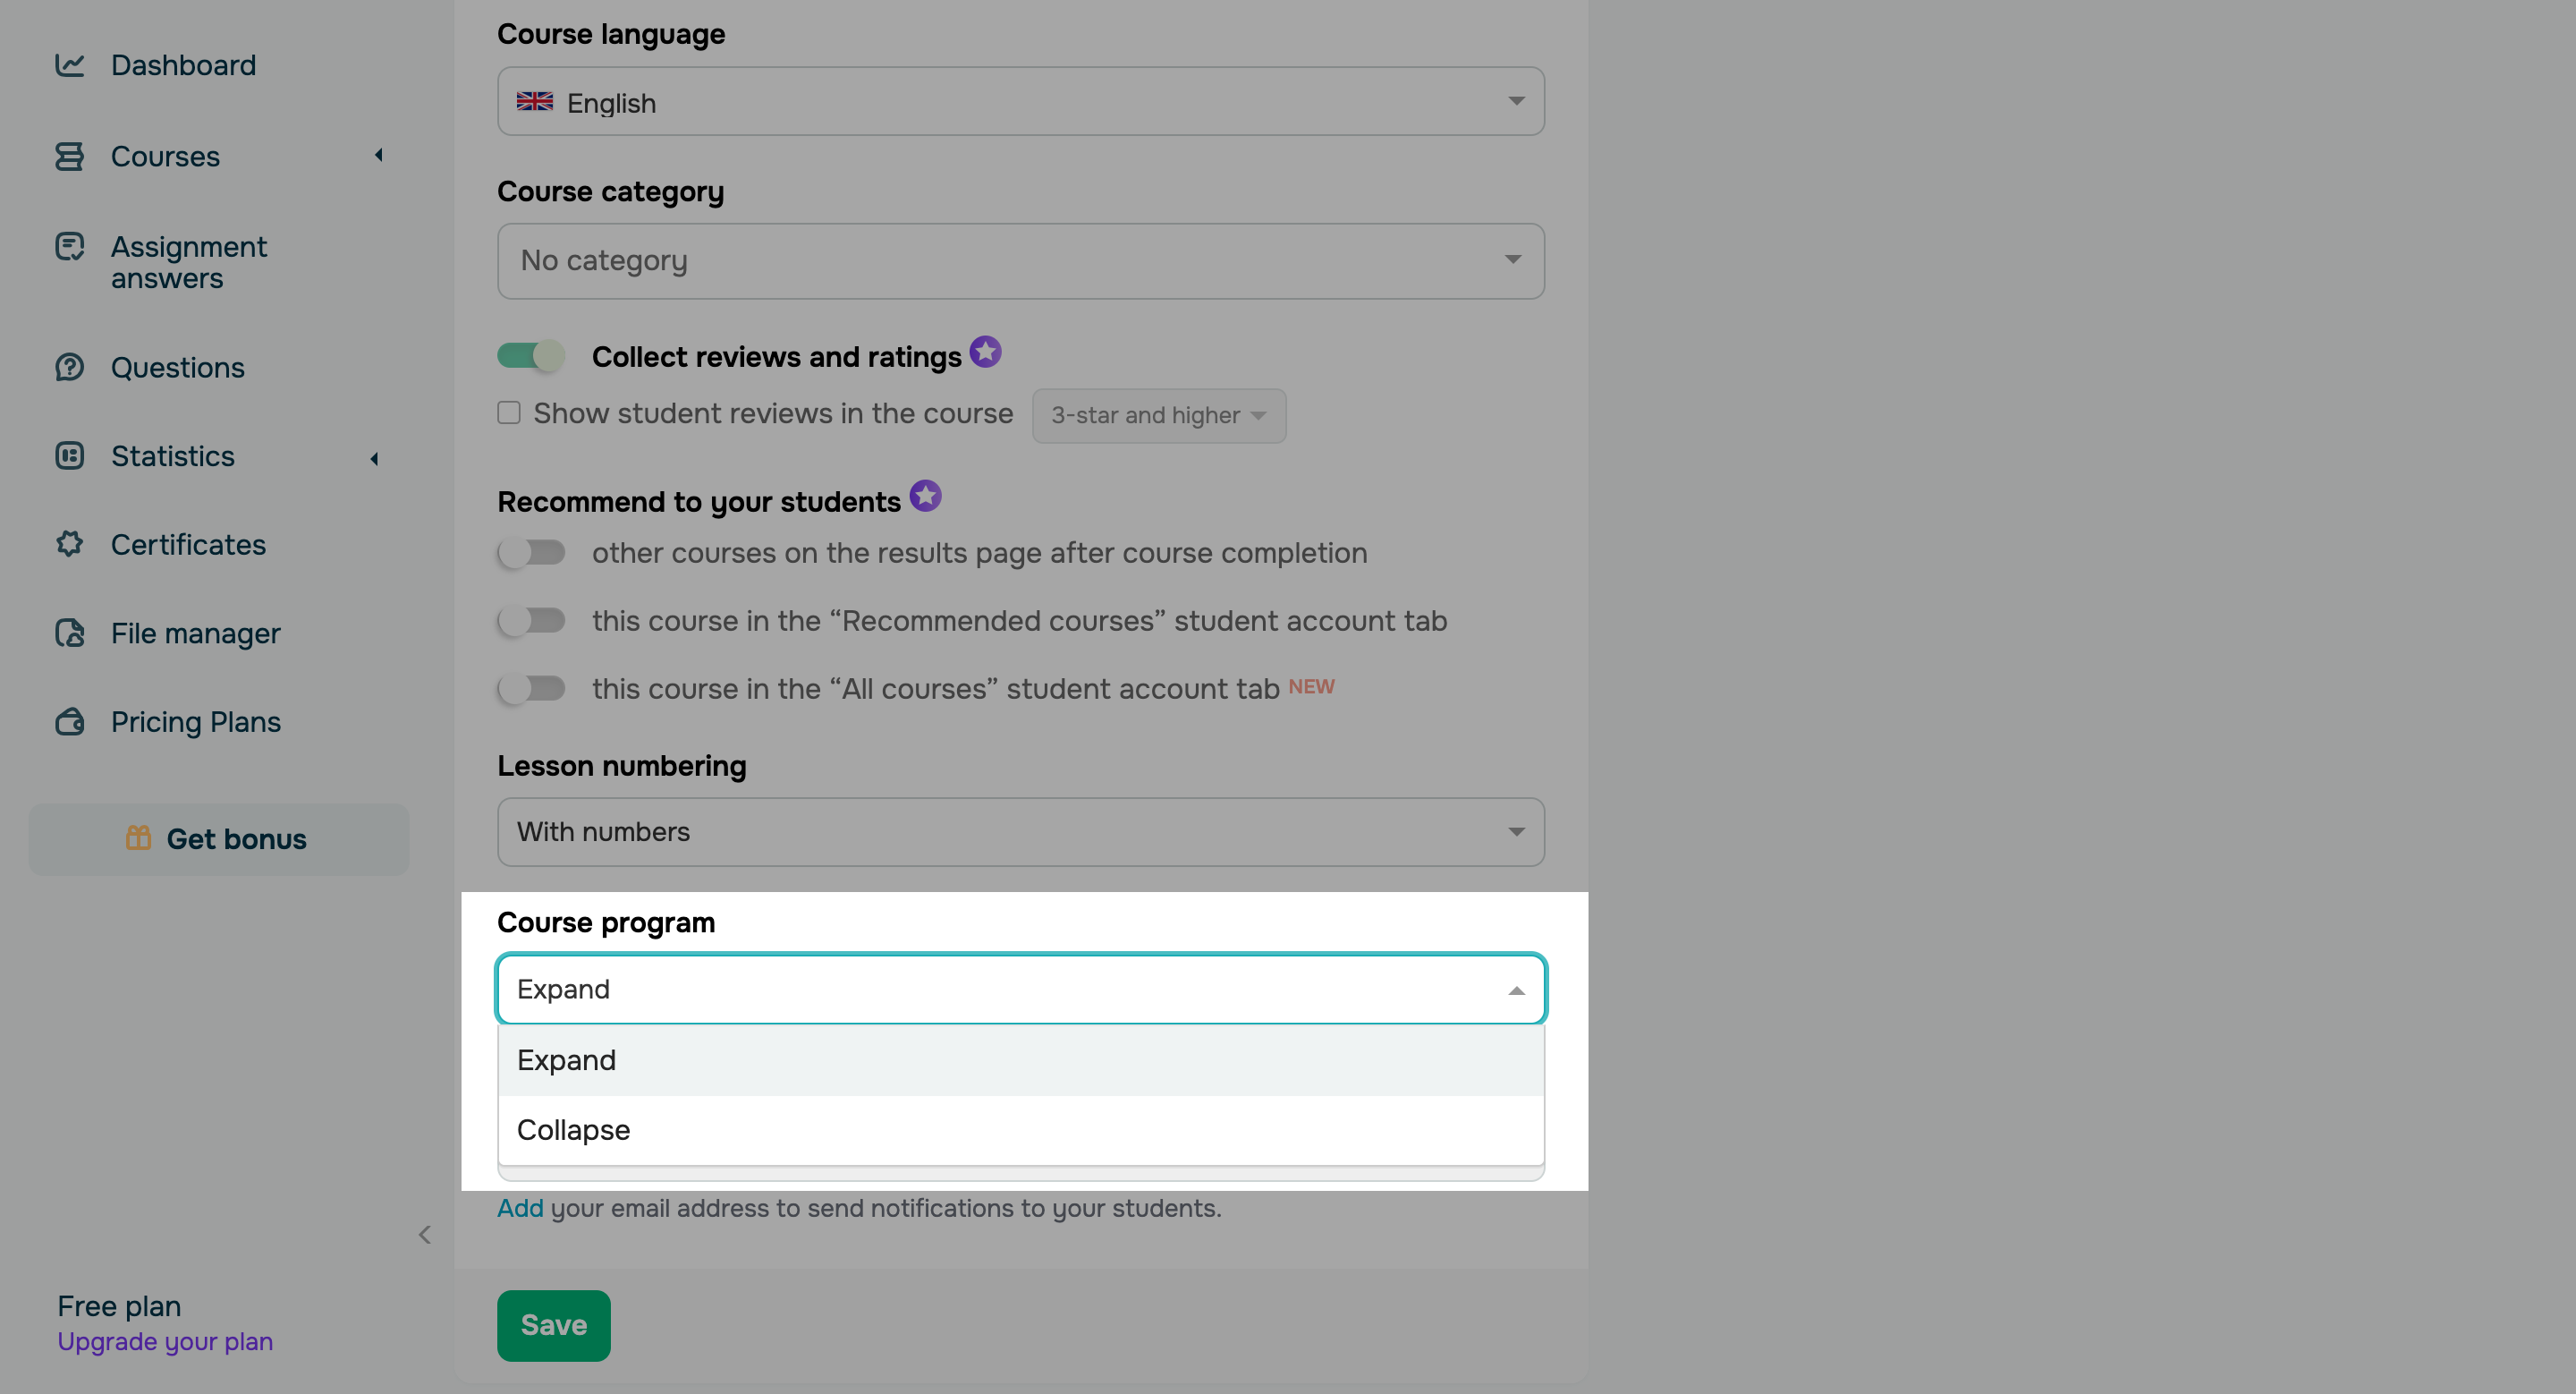Select the Expand option in list
The height and width of the screenshot is (1394, 2576).
(x=566, y=1060)
